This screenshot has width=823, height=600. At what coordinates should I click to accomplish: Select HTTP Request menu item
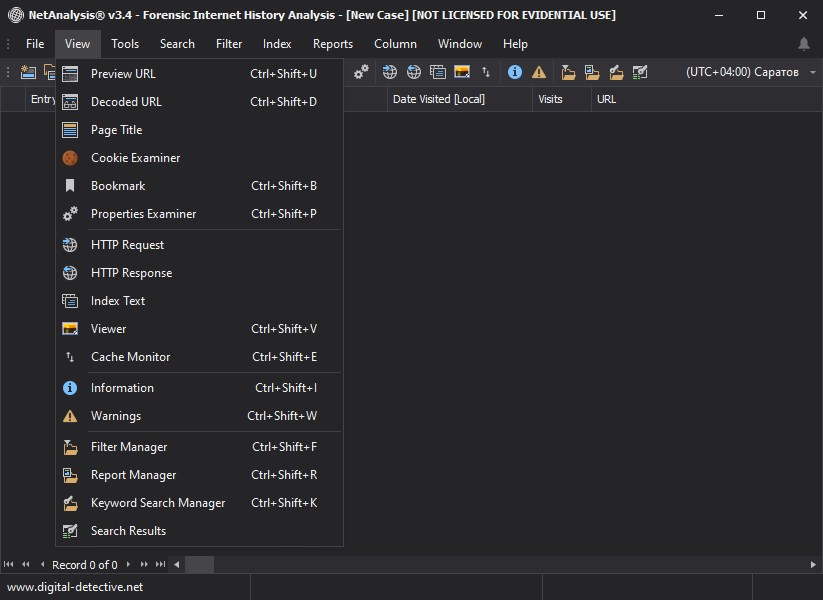[199, 245]
